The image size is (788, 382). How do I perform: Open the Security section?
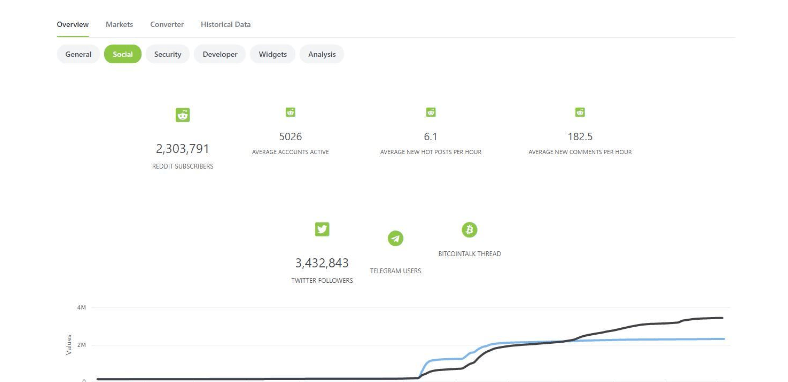click(x=167, y=54)
